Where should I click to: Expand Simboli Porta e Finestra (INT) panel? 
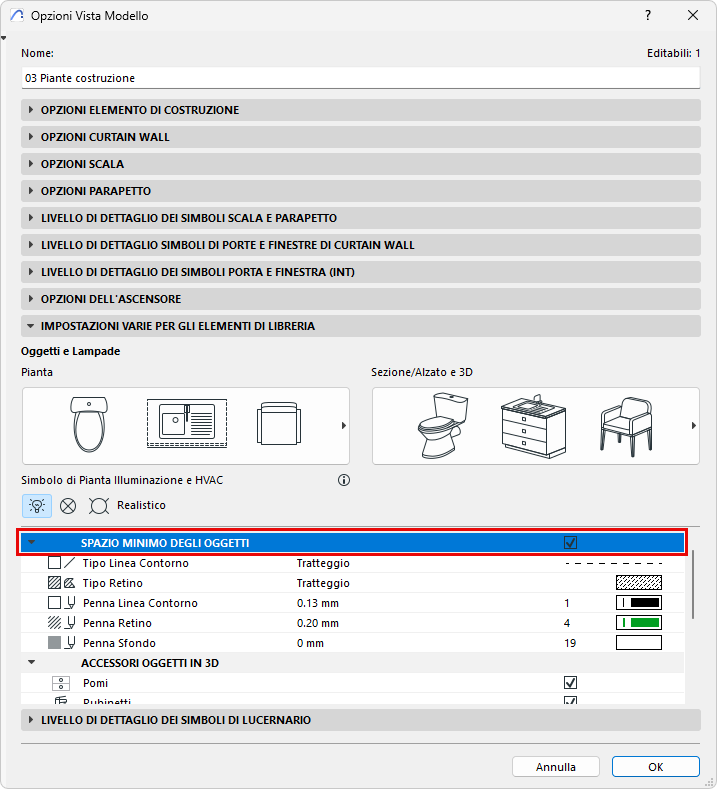point(361,272)
